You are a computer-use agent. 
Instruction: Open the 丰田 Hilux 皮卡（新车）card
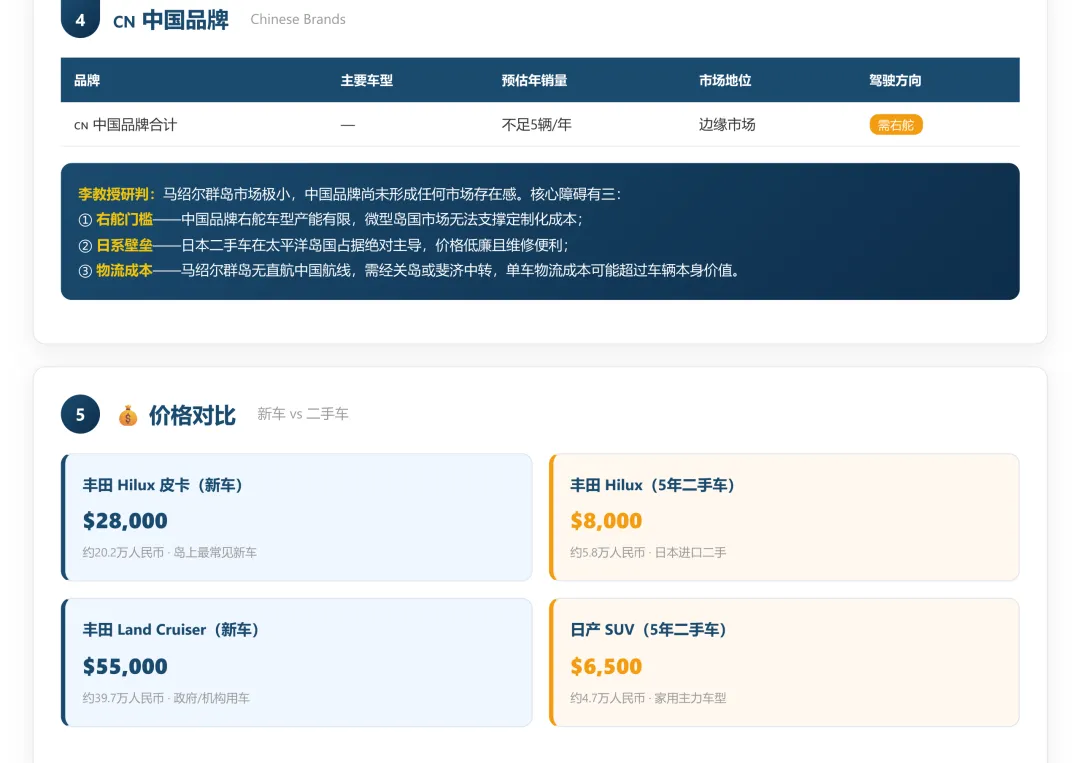(297, 517)
